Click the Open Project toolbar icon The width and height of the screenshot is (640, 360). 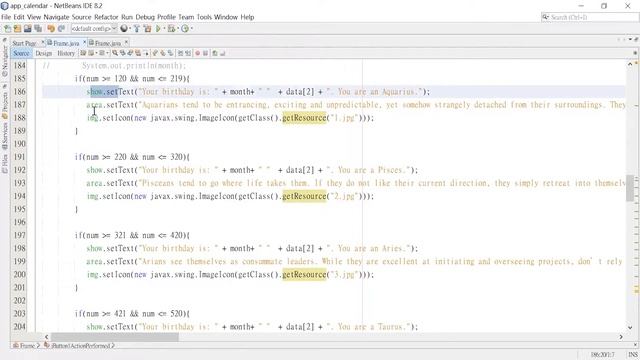click(x=28, y=29)
